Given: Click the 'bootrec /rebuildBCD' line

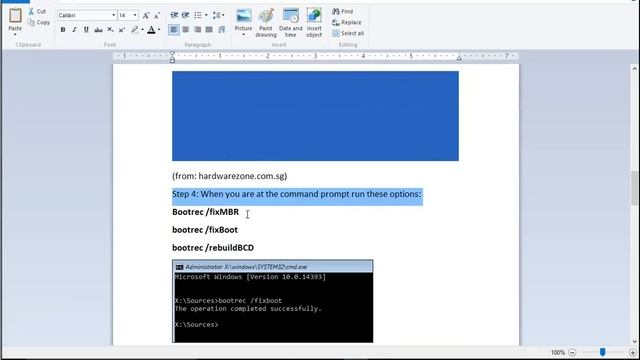Looking at the screenshot, I should tap(213, 248).
